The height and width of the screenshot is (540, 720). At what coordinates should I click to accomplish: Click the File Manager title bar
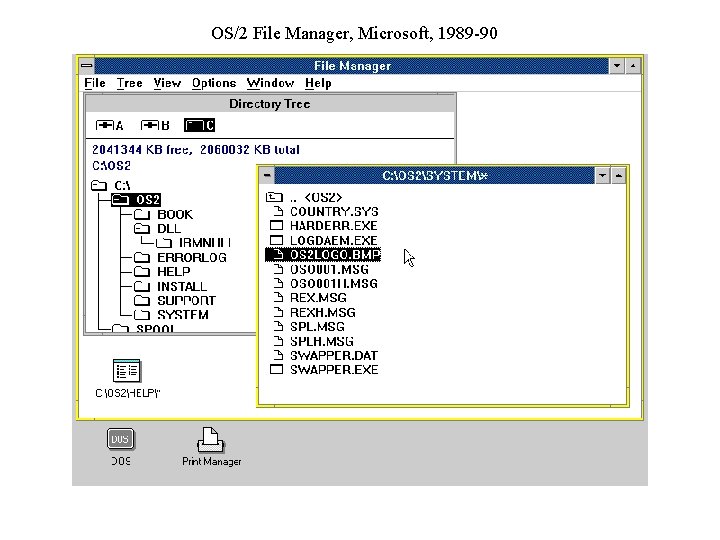click(352, 66)
